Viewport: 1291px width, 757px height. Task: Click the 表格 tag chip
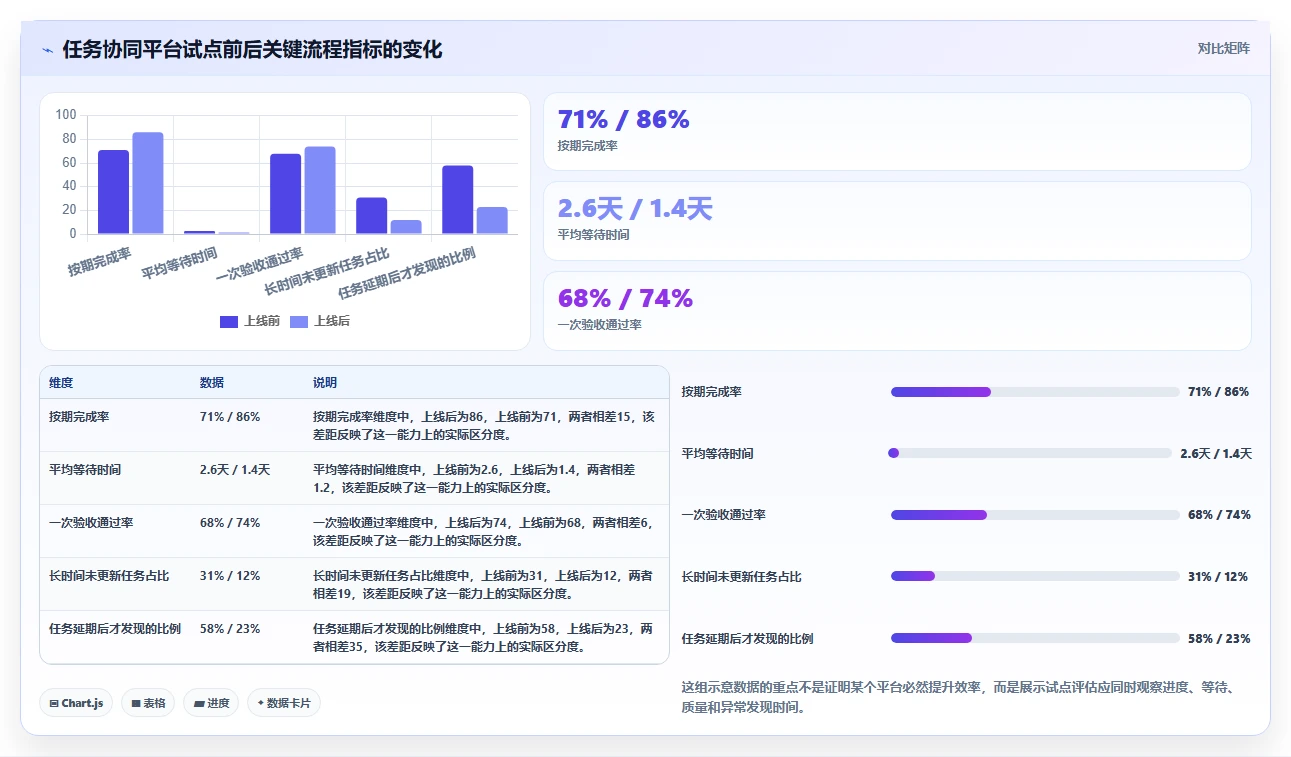click(148, 703)
